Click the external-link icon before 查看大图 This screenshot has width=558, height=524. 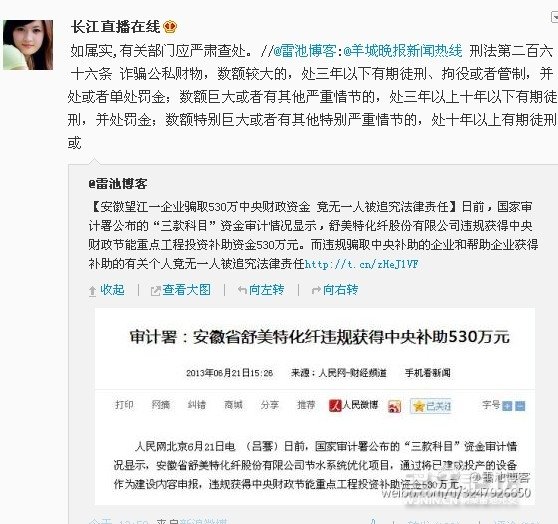tap(156, 291)
